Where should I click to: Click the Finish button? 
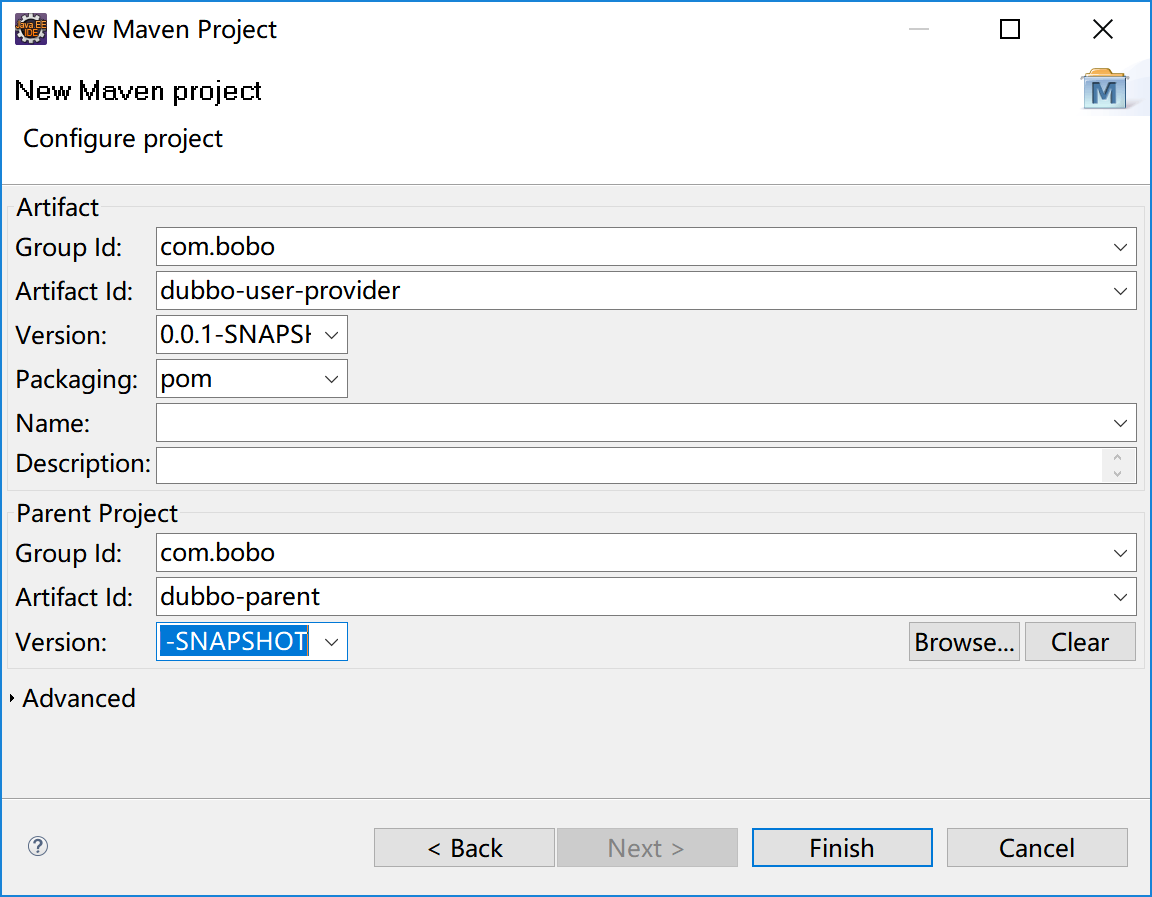click(x=842, y=848)
